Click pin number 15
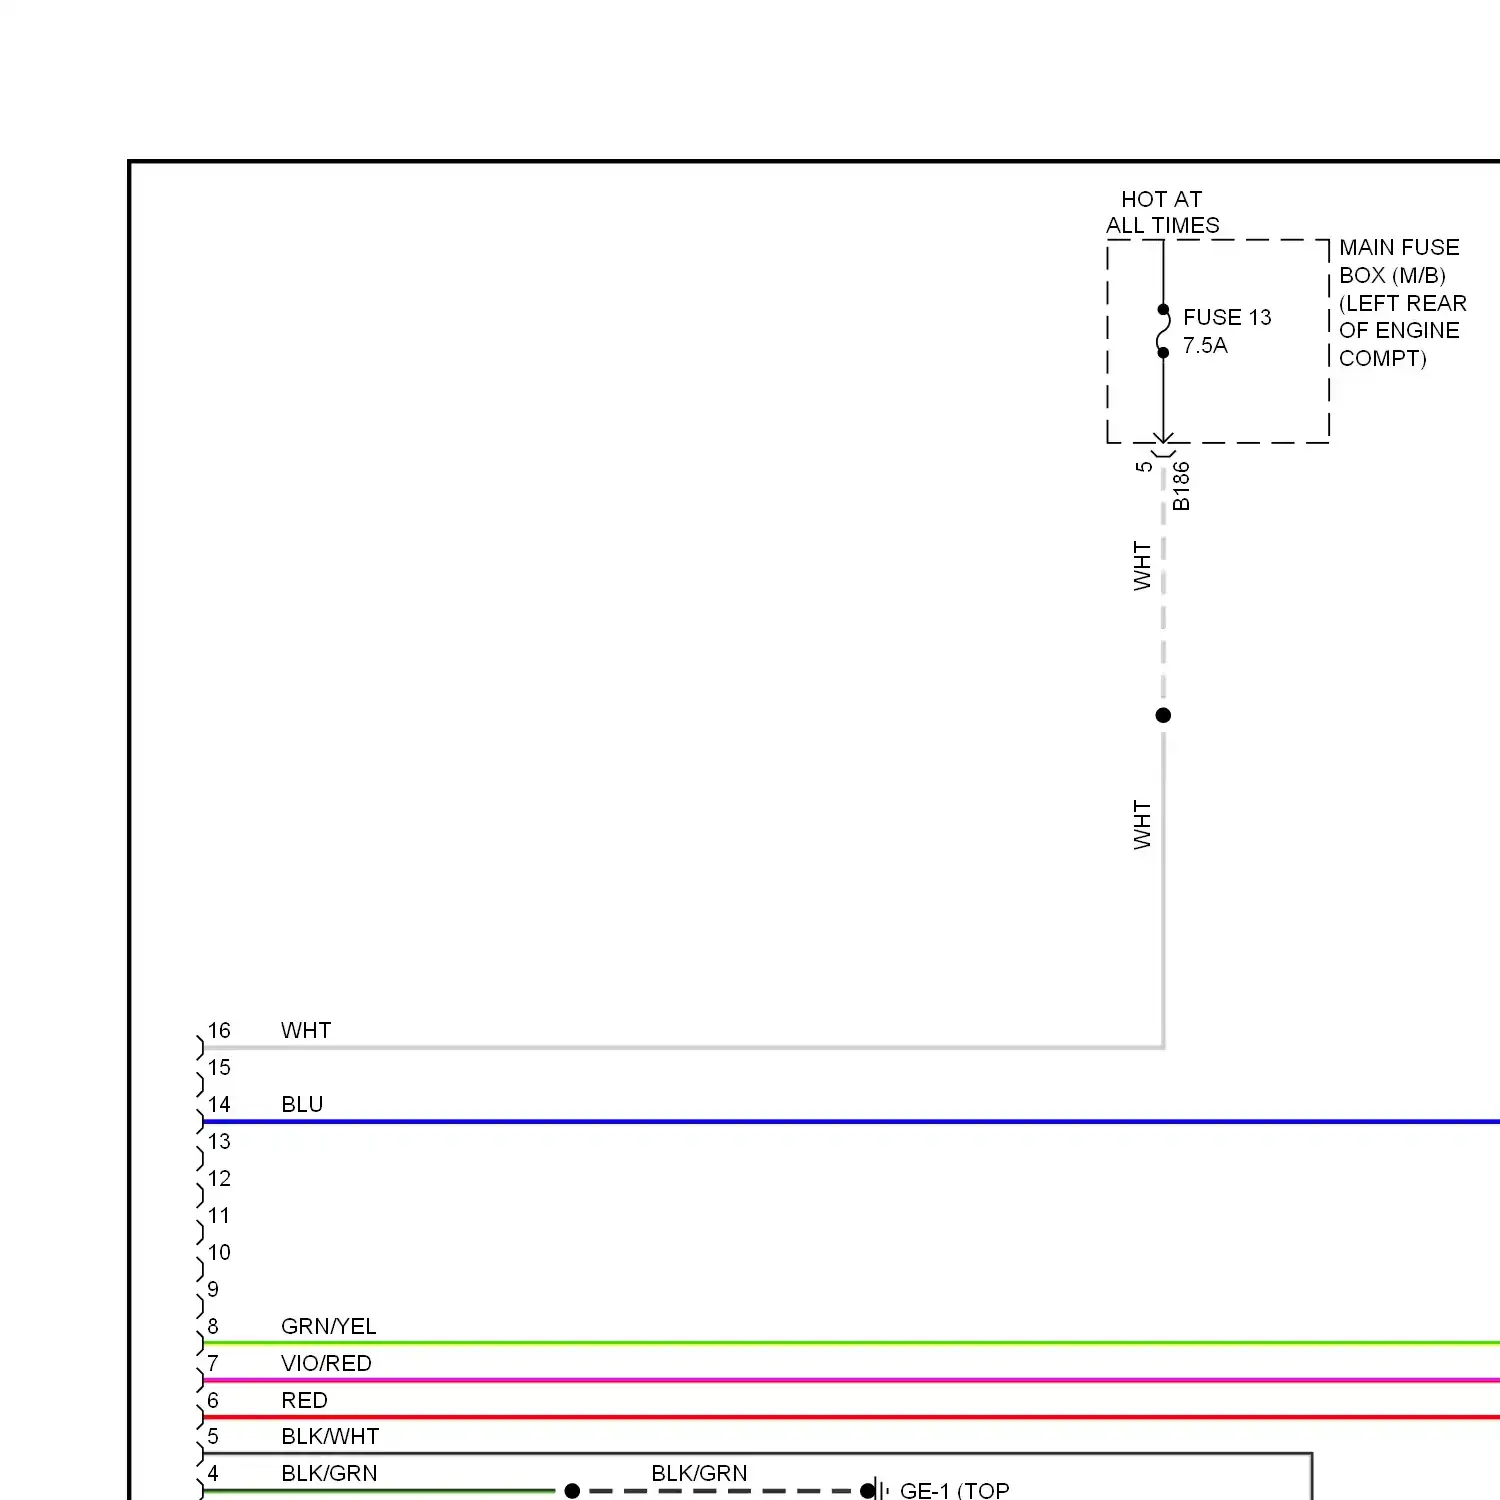This screenshot has width=1500, height=1500. [219, 1067]
